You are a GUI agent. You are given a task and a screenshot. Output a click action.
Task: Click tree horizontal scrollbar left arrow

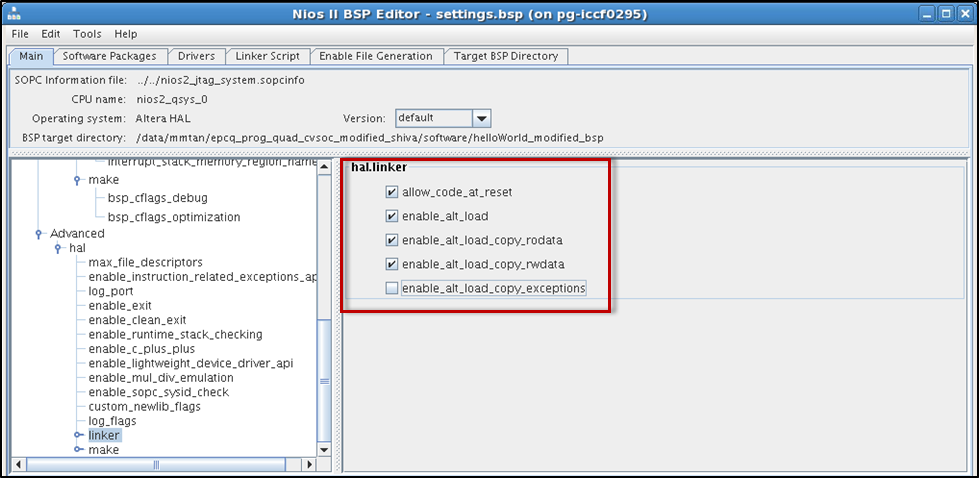(19, 465)
